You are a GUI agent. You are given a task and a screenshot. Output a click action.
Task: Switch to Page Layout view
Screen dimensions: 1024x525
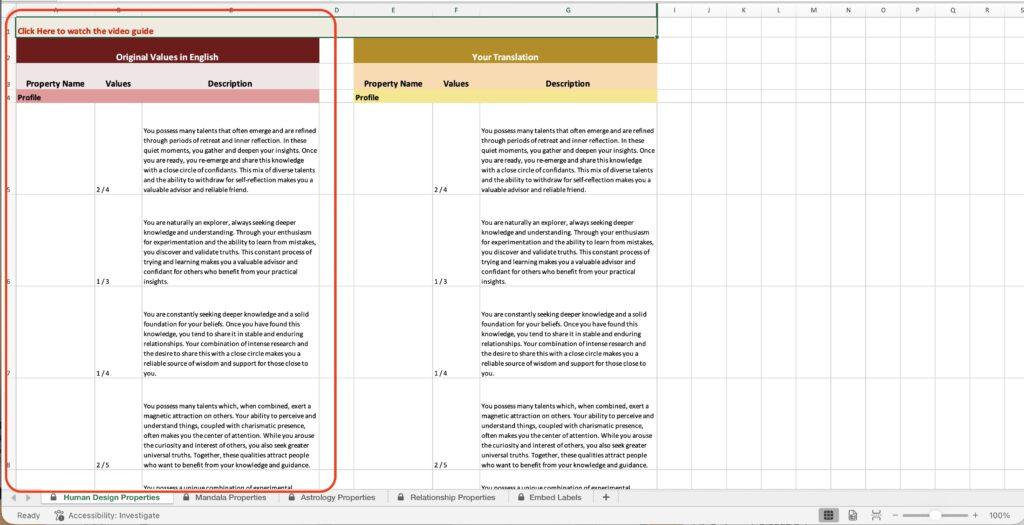pos(852,515)
